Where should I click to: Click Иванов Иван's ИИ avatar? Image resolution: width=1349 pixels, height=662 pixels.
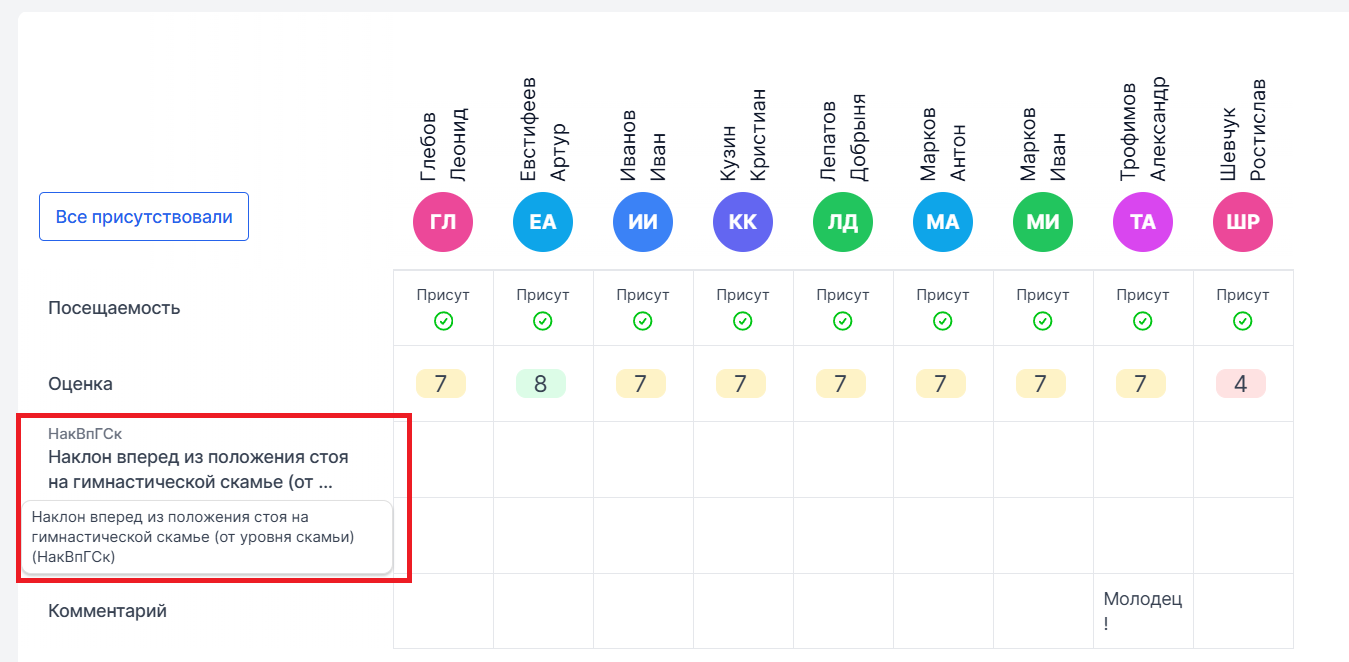pyautogui.click(x=642, y=222)
